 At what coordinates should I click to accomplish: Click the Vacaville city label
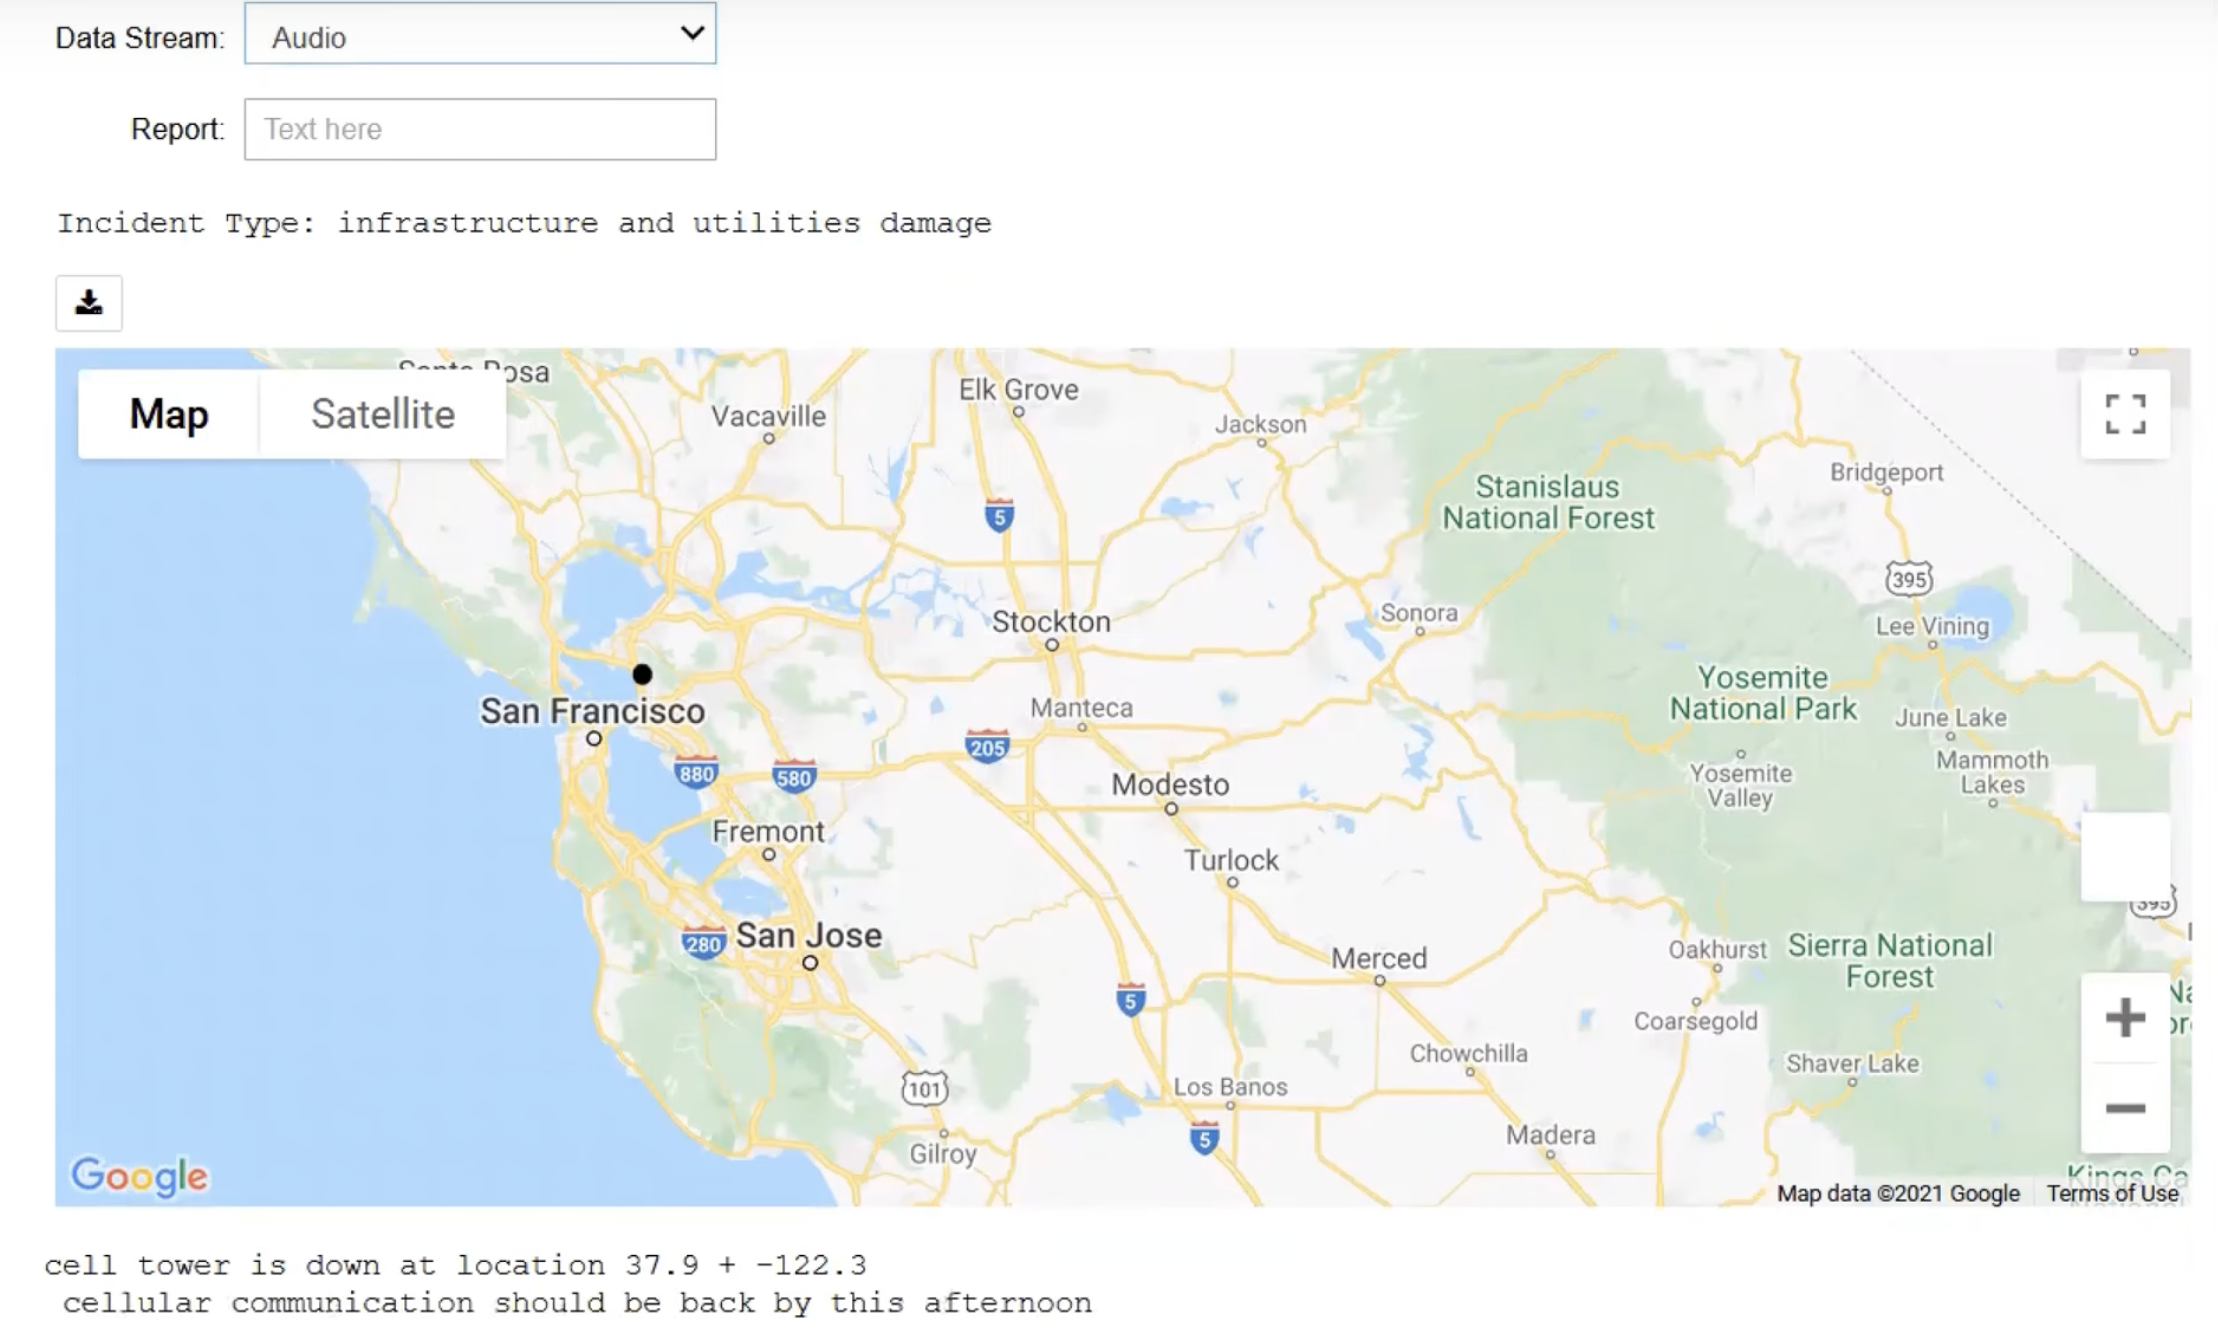coord(768,416)
